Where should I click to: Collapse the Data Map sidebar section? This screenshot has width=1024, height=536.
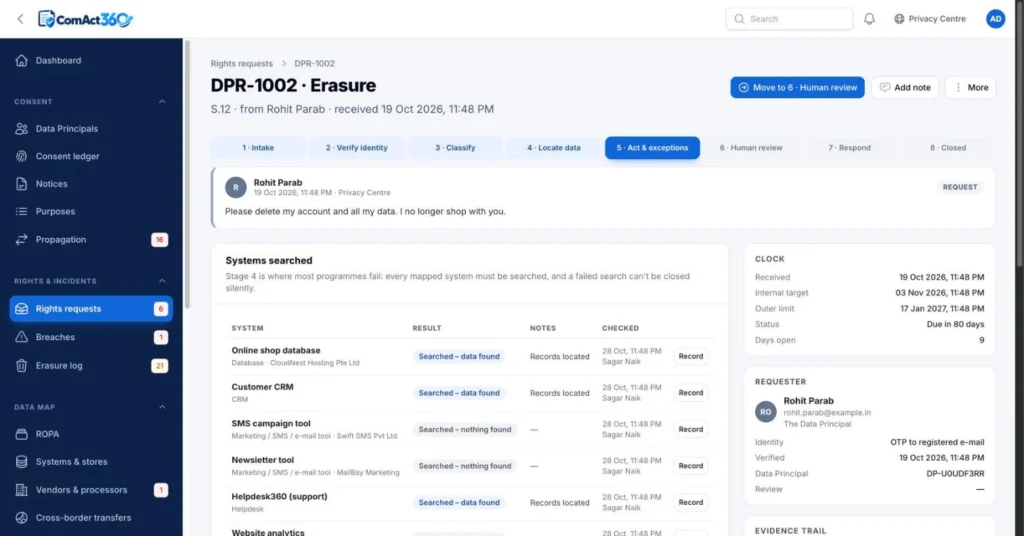click(162, 407)
